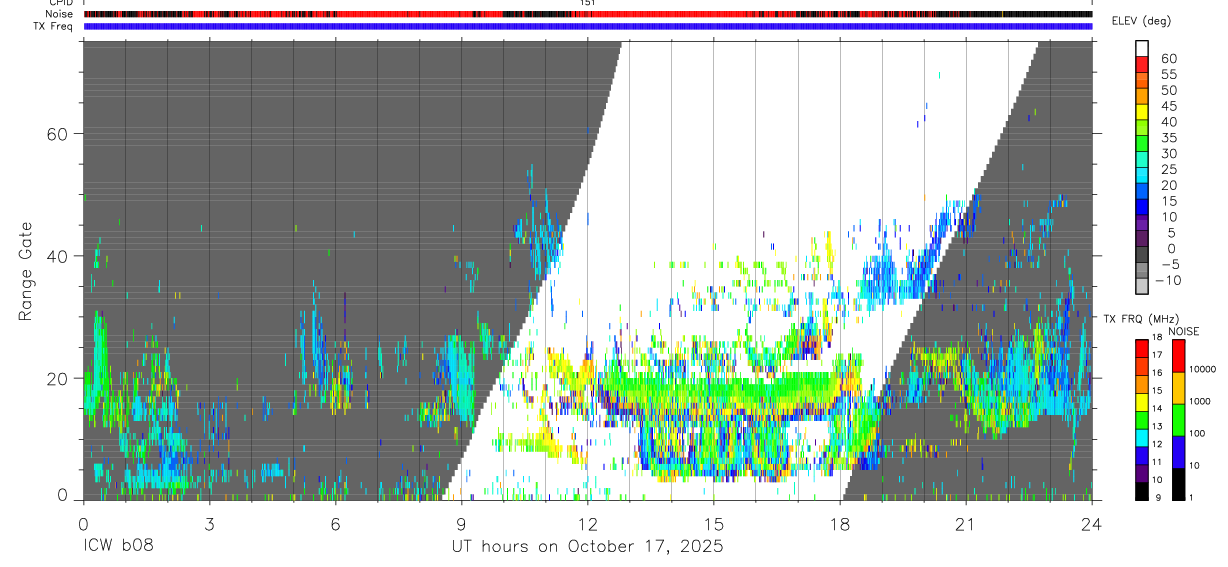Screen dimensions: 1228x567
Task: Click the 'ICW b08' radar beam label
Action: (116, 546)
